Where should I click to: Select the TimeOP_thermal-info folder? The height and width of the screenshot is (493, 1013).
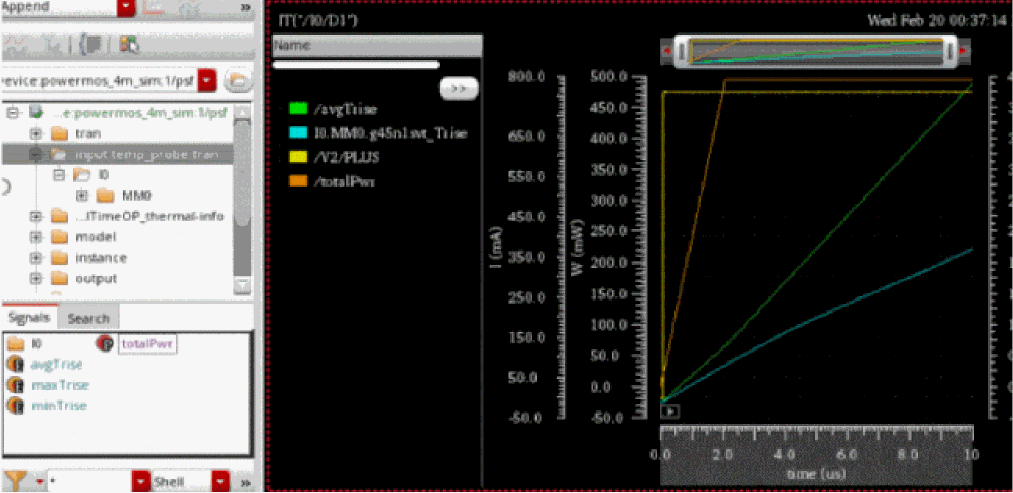pyautogui.click(x=138, y=216)
